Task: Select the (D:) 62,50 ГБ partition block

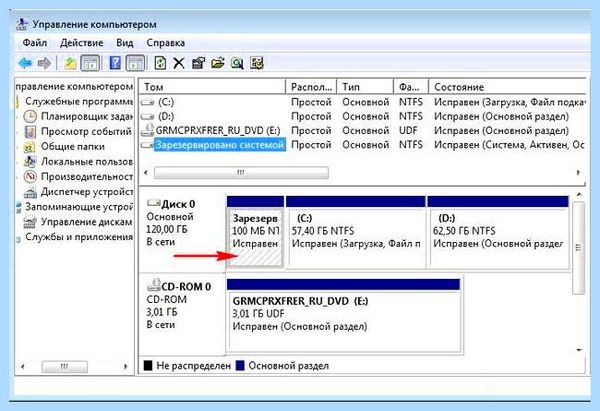Action: [498, 232]
